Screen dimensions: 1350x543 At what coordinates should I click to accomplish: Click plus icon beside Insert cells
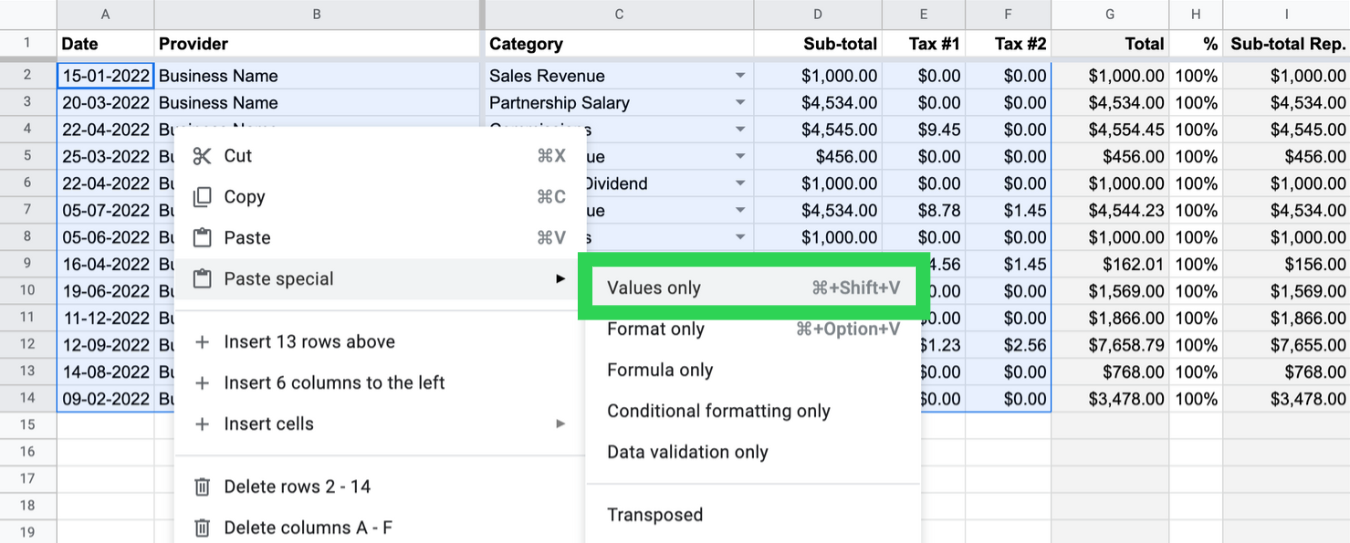tap(202, 424)
